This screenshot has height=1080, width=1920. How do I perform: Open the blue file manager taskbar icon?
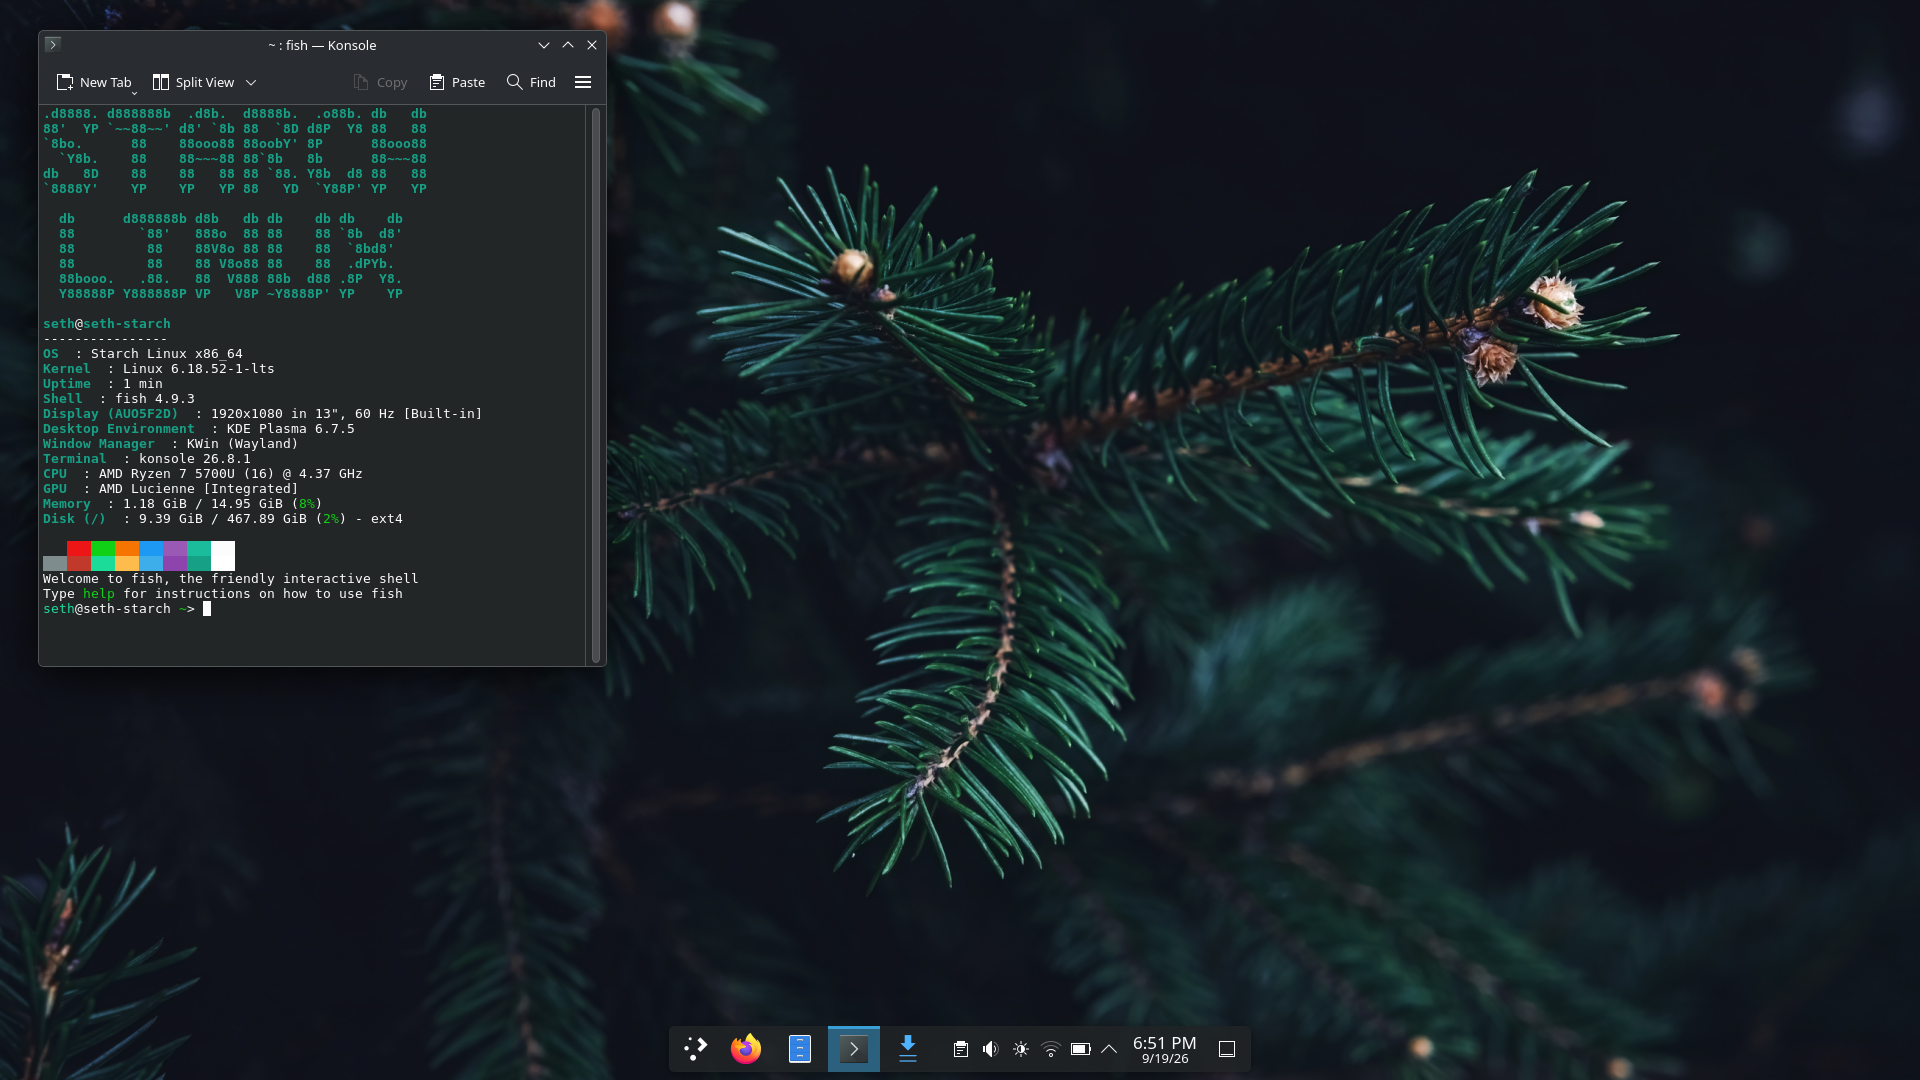point(800,1049)
